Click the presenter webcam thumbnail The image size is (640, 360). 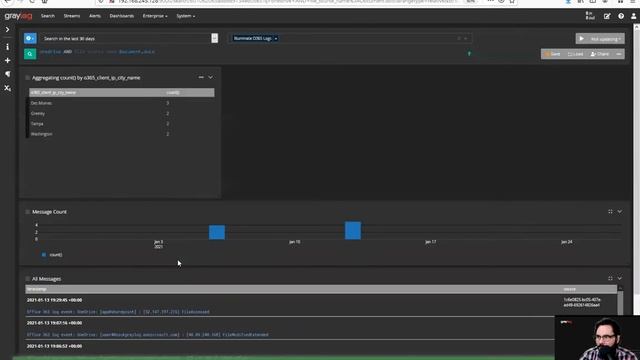[x=597, y=338]
